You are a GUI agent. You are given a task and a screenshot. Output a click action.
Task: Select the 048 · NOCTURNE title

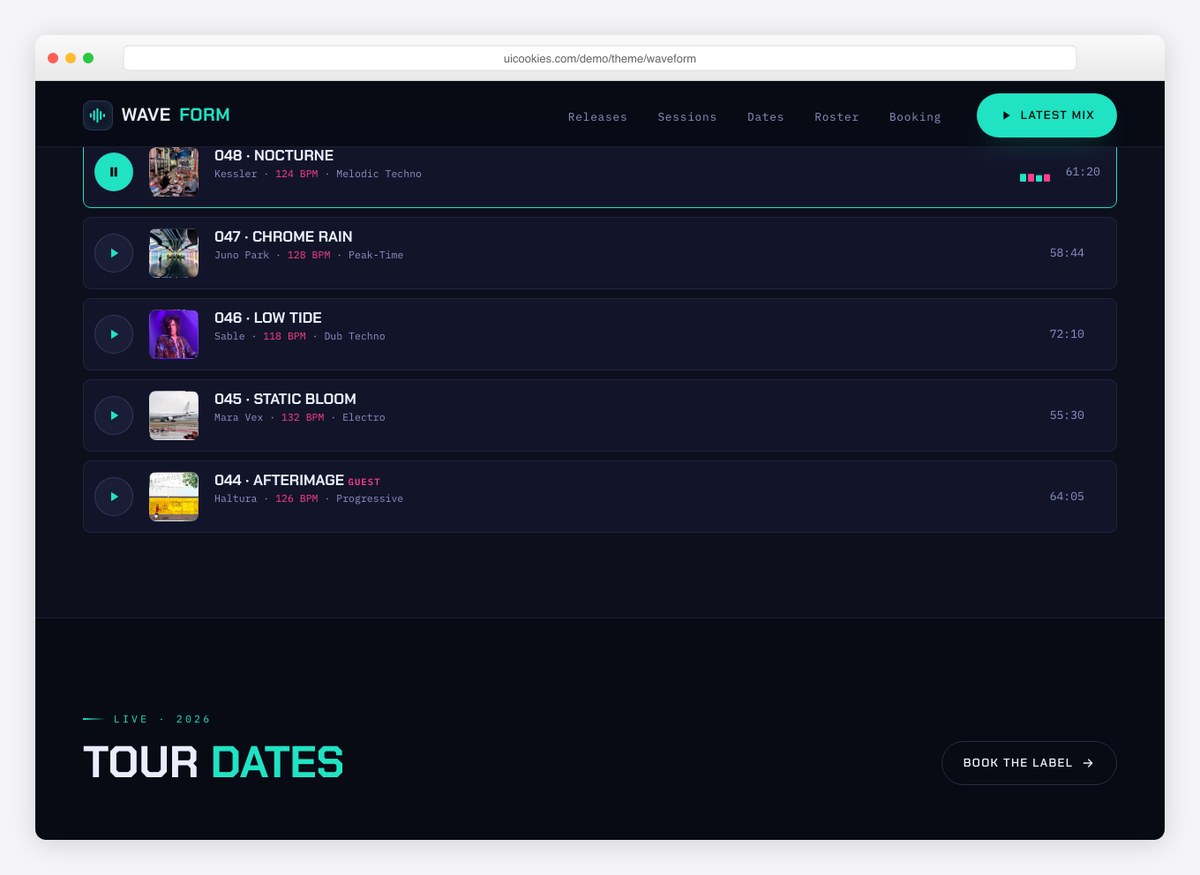[x=274, y=155]
